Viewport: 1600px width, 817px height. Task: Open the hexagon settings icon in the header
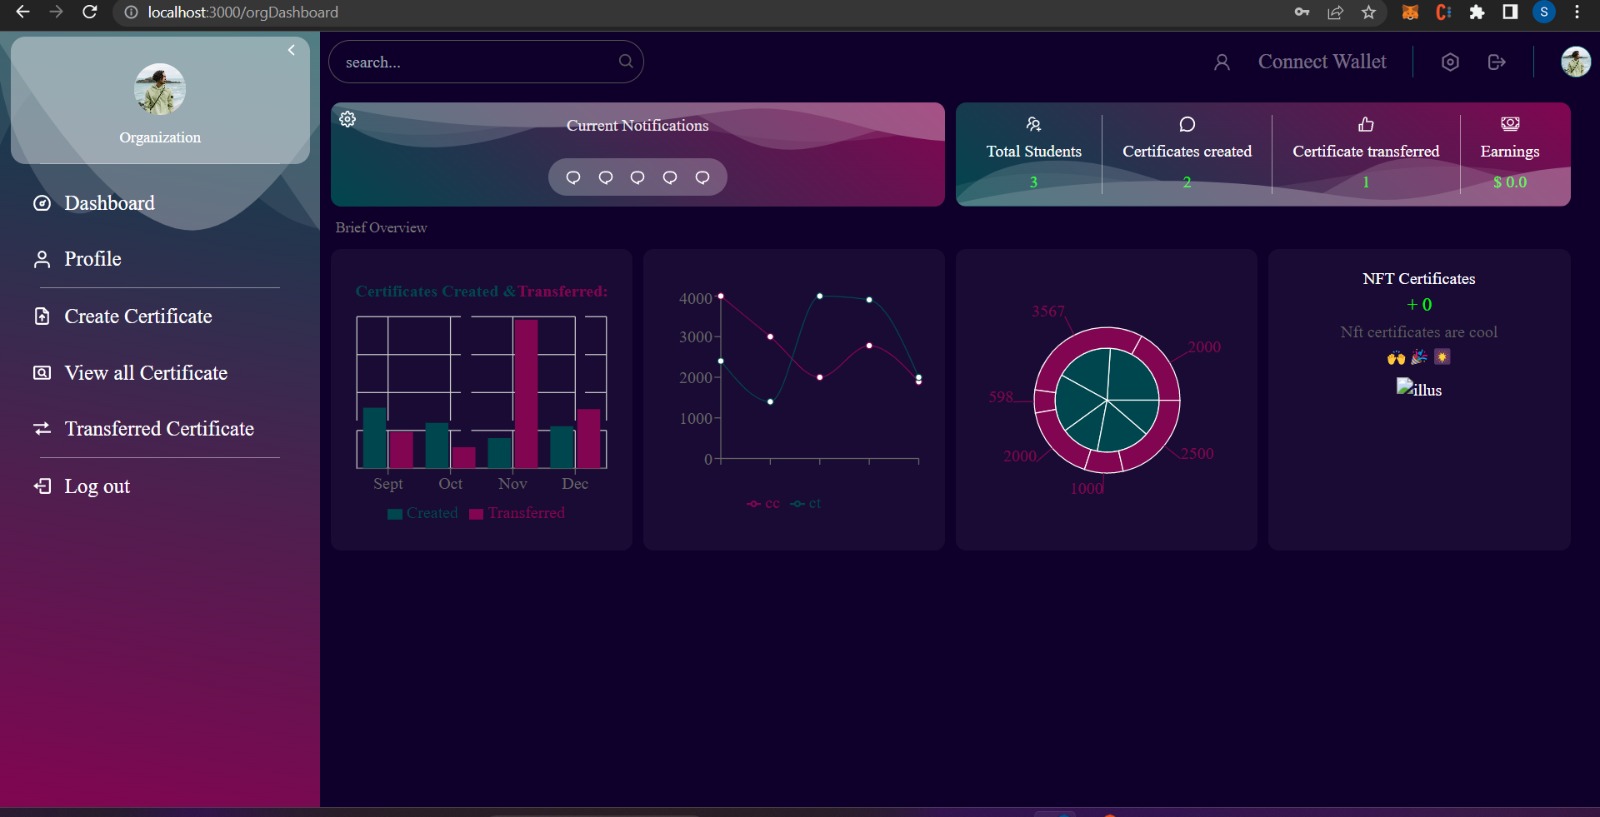tap(1450, 62)
